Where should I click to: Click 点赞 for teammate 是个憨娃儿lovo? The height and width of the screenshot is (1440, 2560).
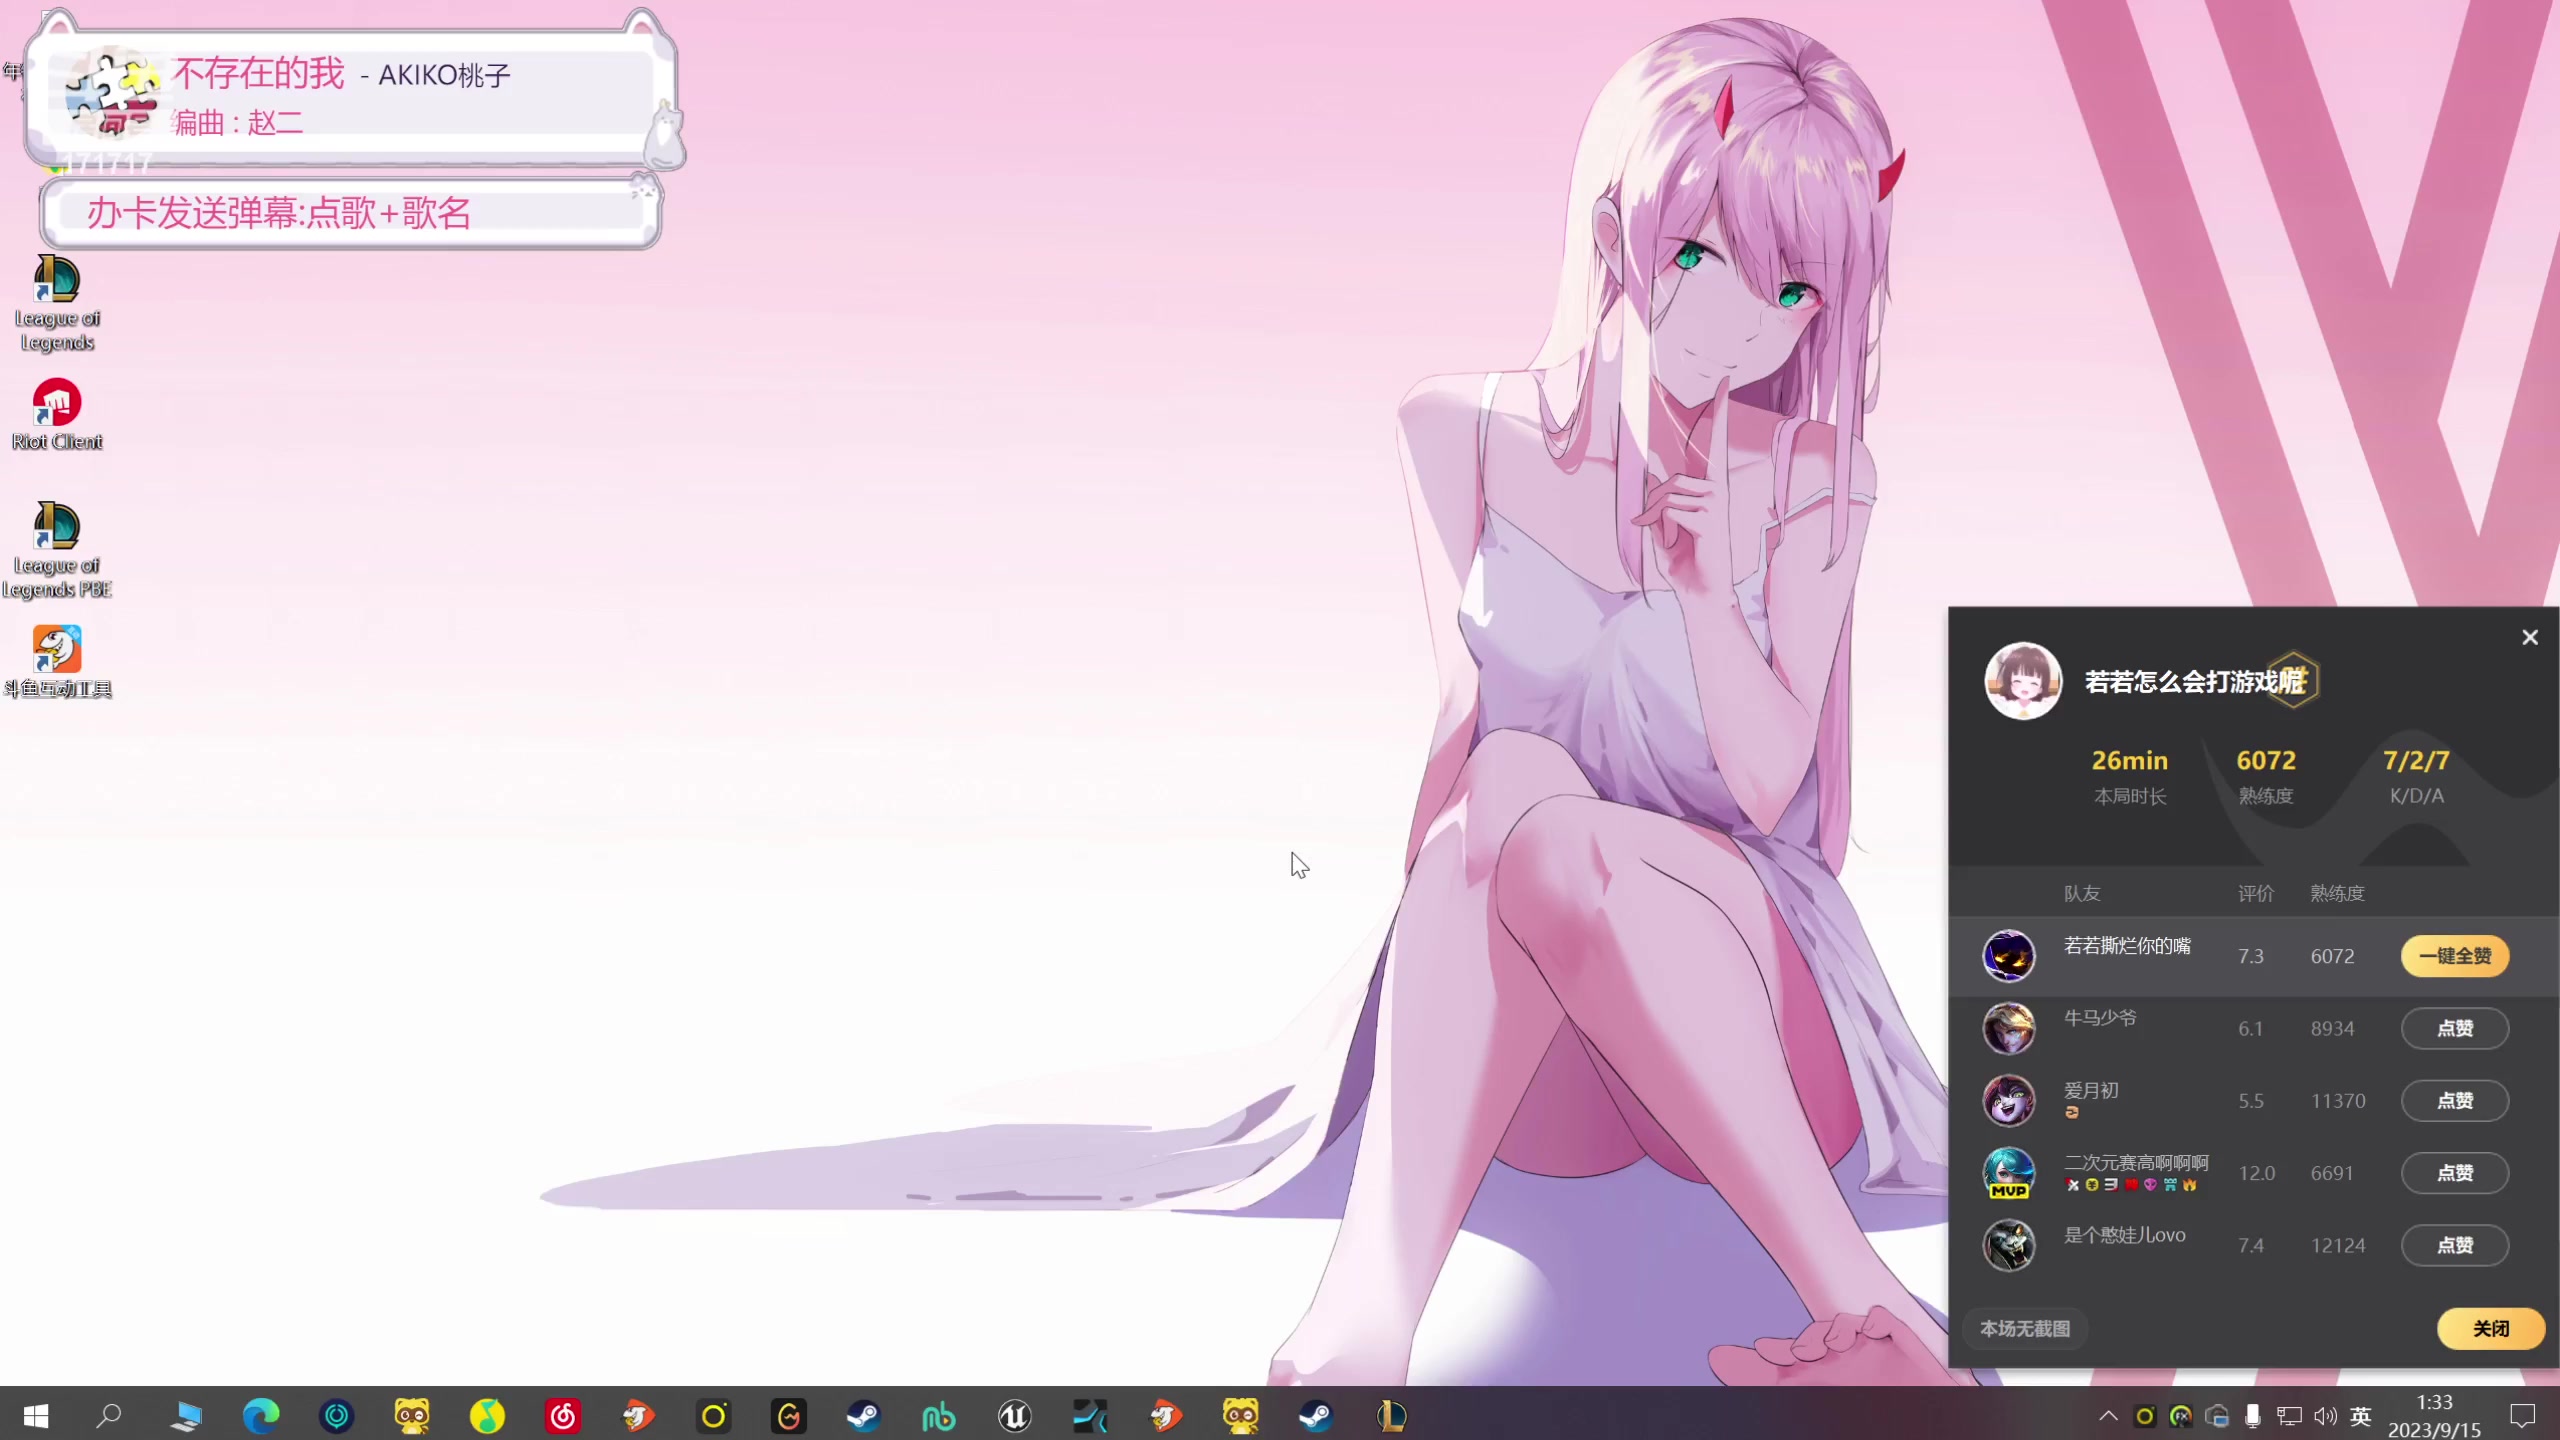tap(2454, 1245)
